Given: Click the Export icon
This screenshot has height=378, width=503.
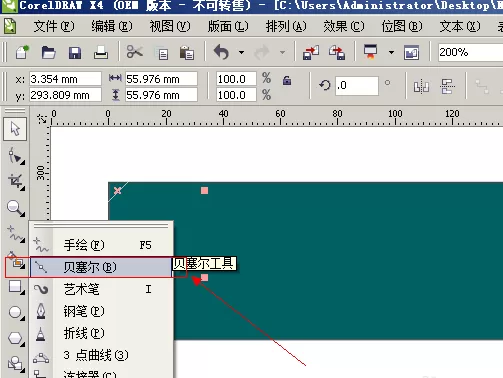Looking at the screenshot, I should point(337,53).
